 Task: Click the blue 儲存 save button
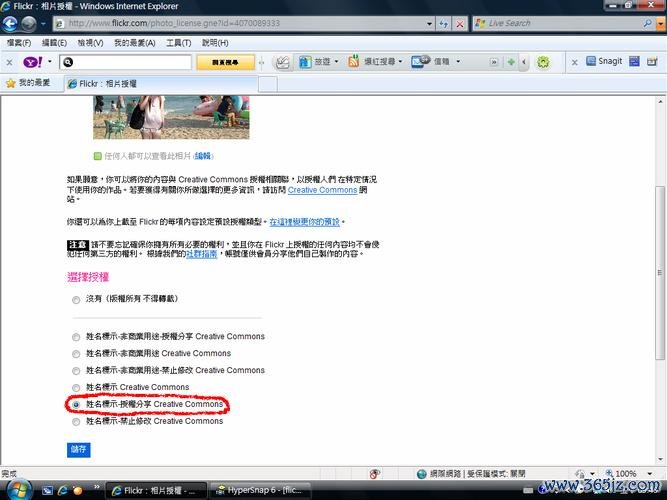(79, 449)
